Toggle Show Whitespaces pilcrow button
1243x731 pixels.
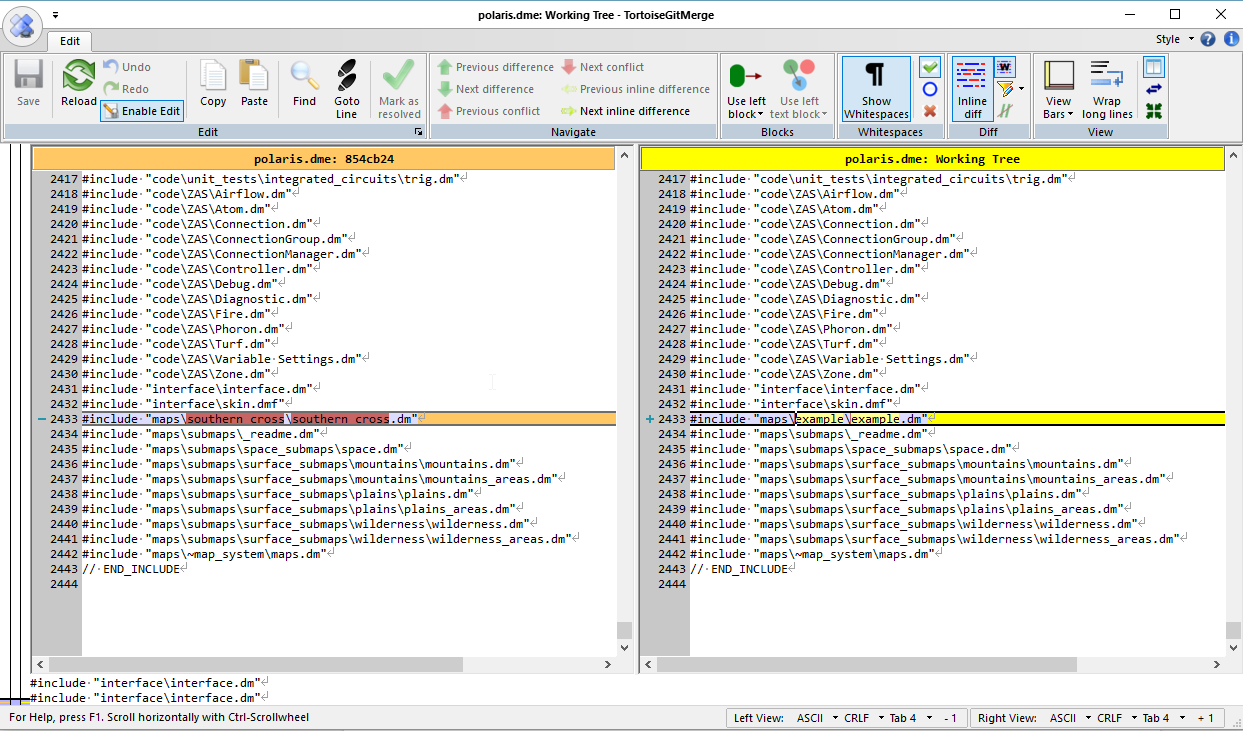point(876,89)
